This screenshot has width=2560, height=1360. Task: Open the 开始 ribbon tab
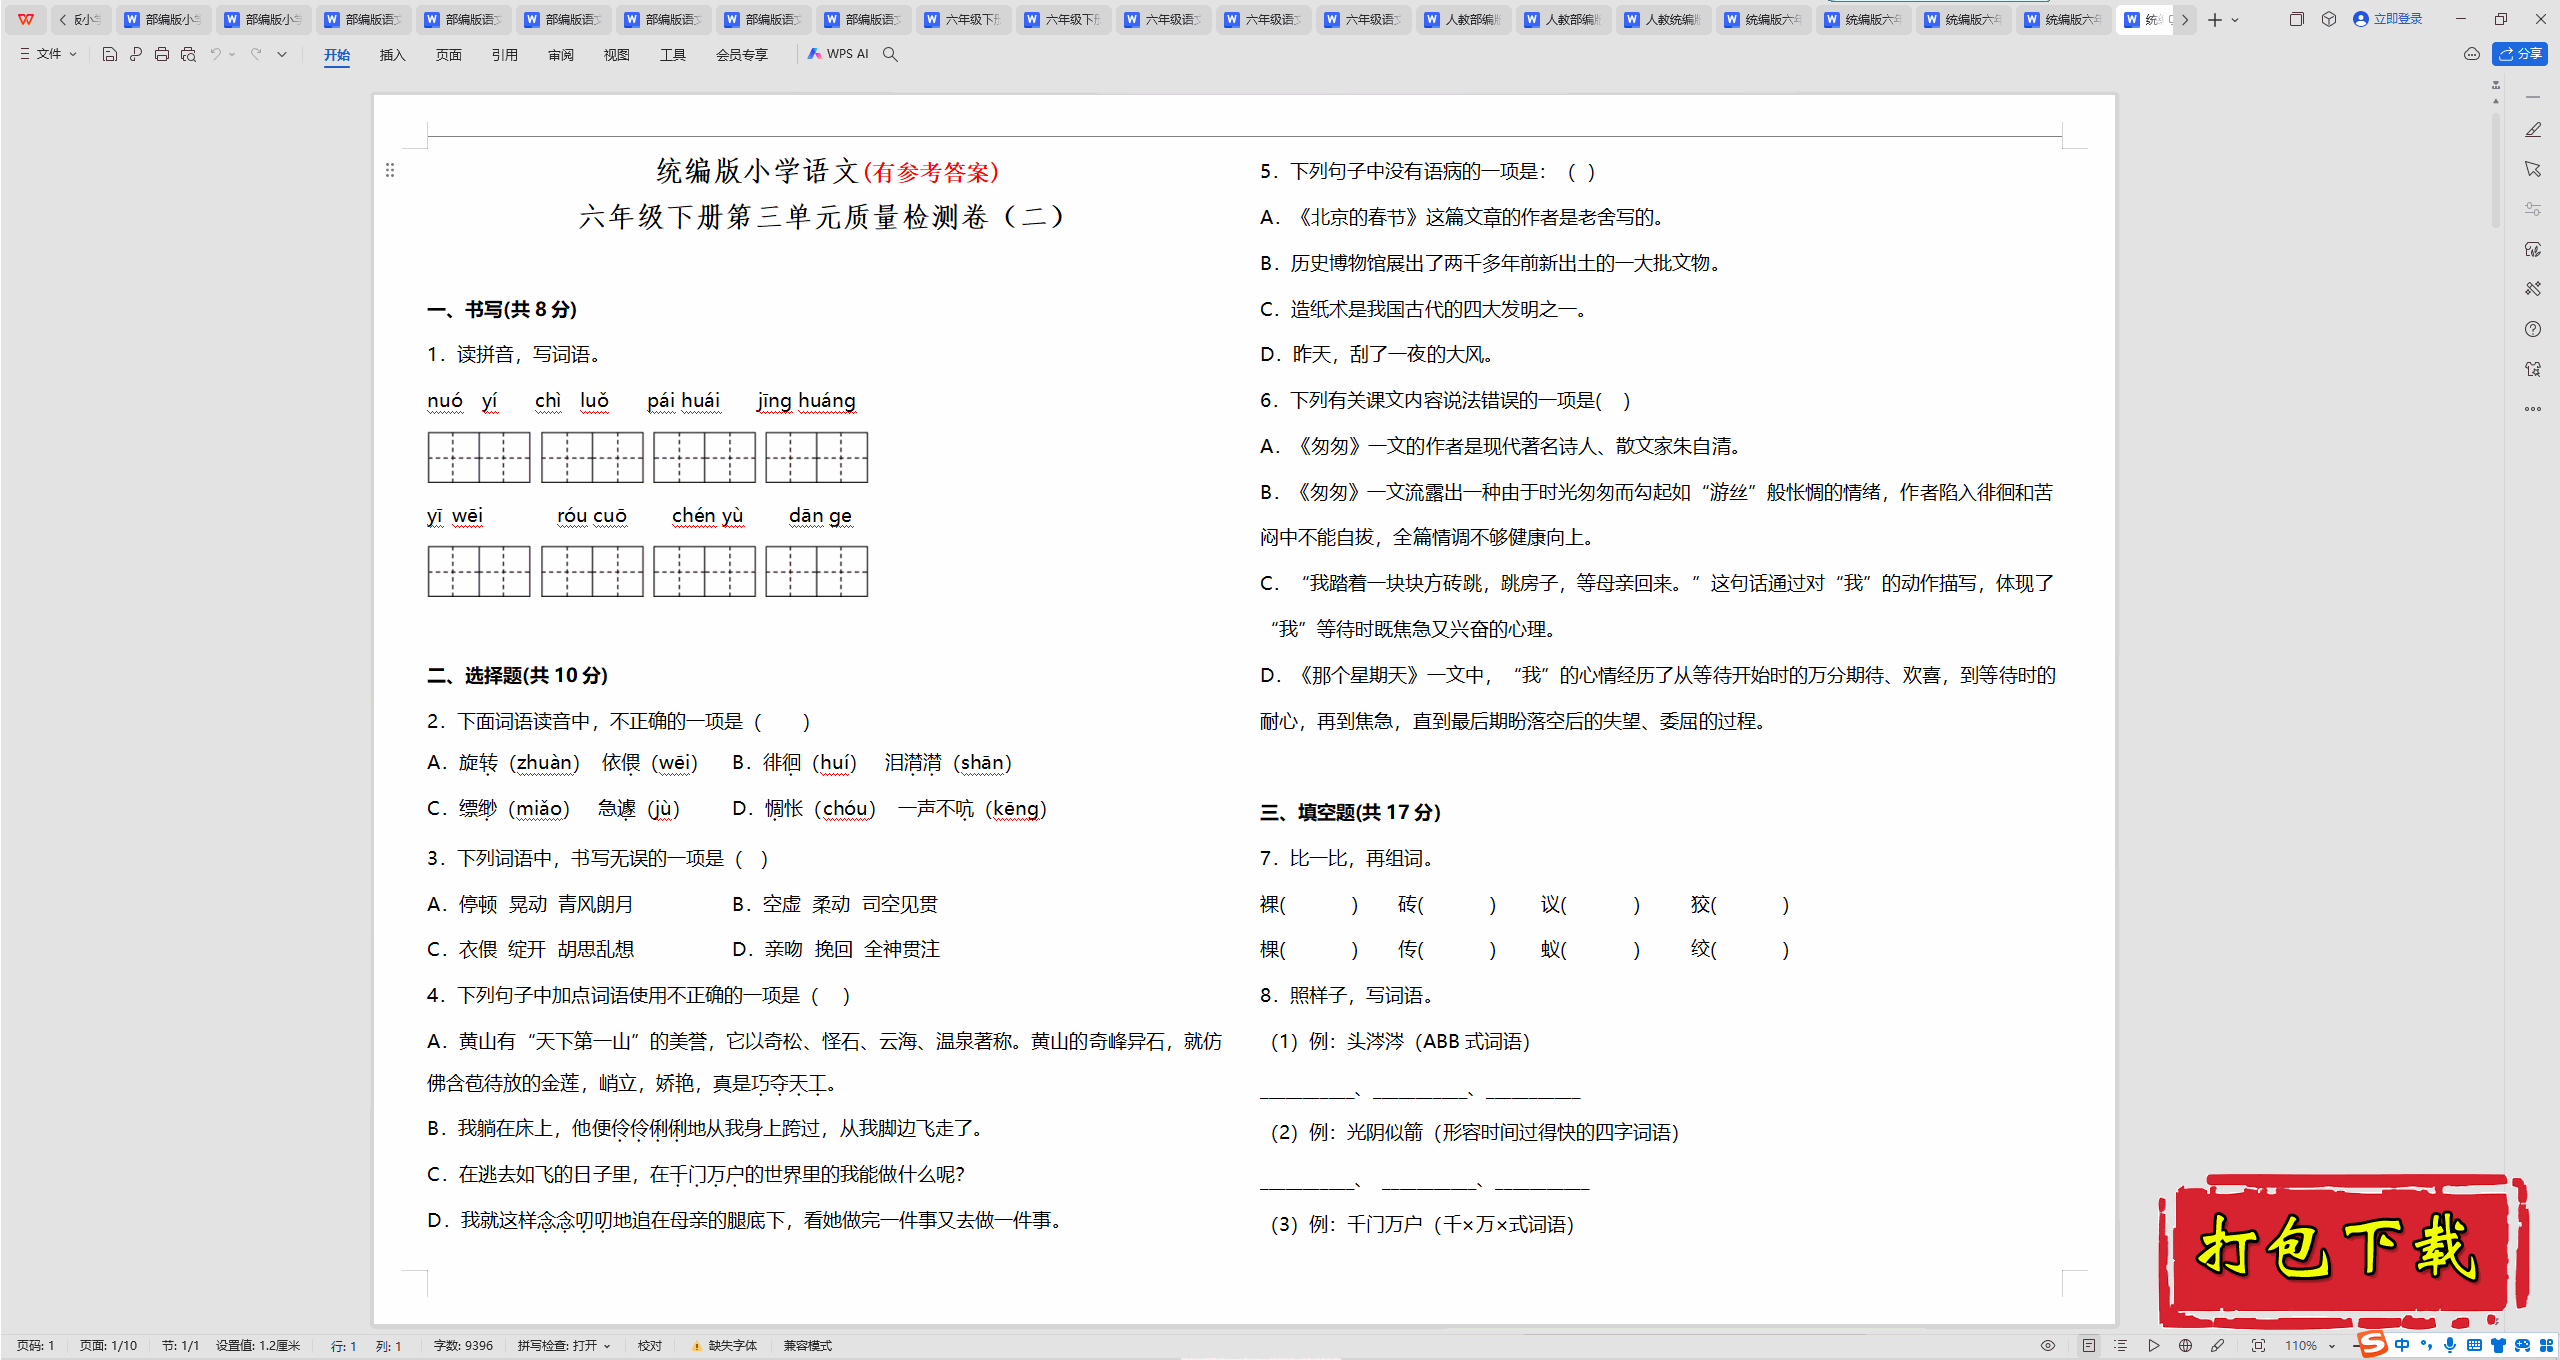pos(337,55)
